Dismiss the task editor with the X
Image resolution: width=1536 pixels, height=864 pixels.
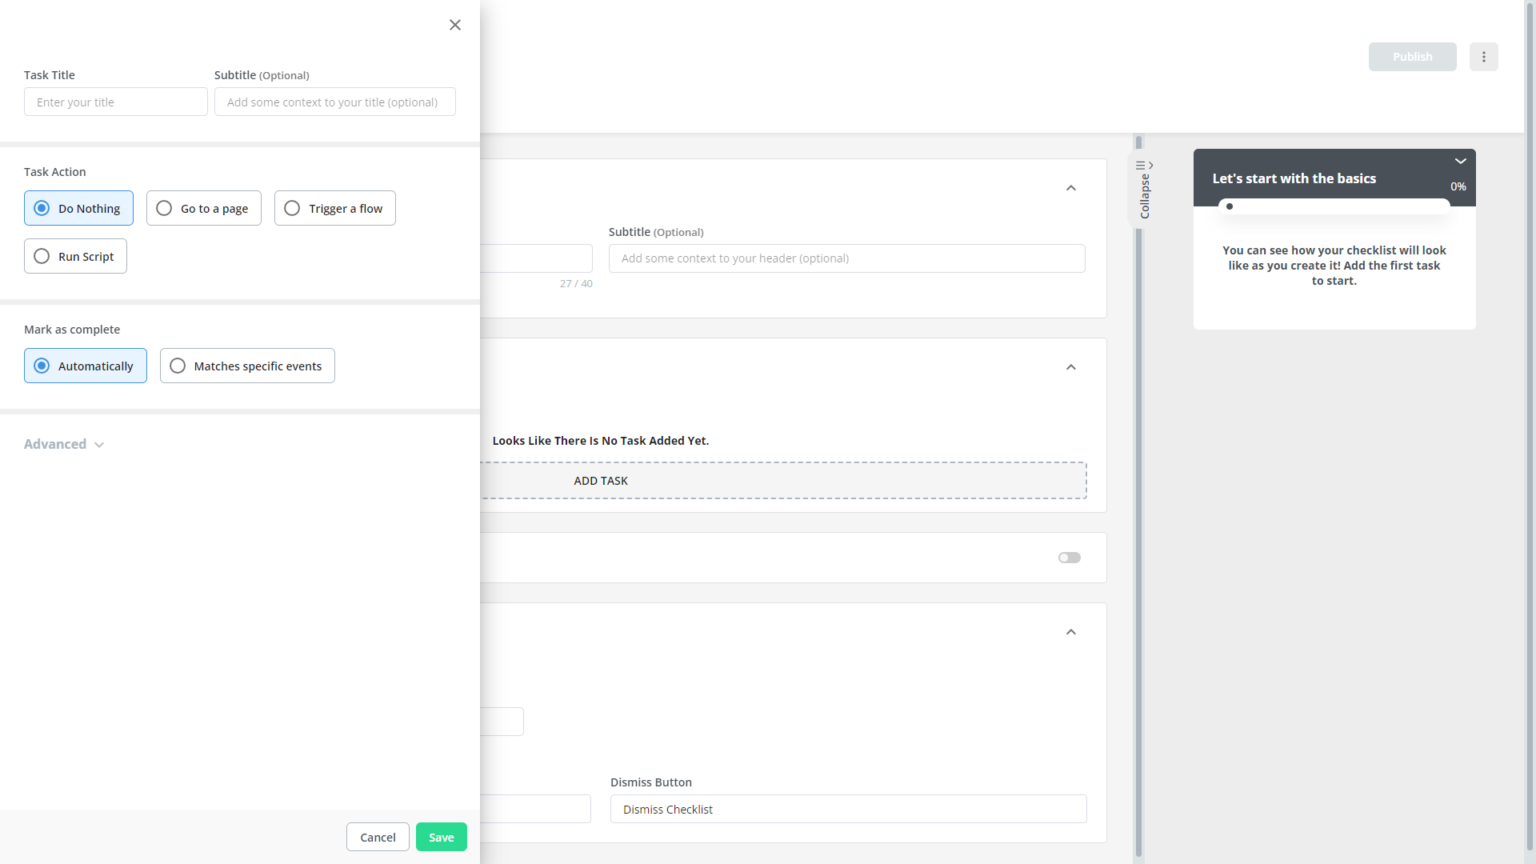pyautogui.click(x=455, y=24)
